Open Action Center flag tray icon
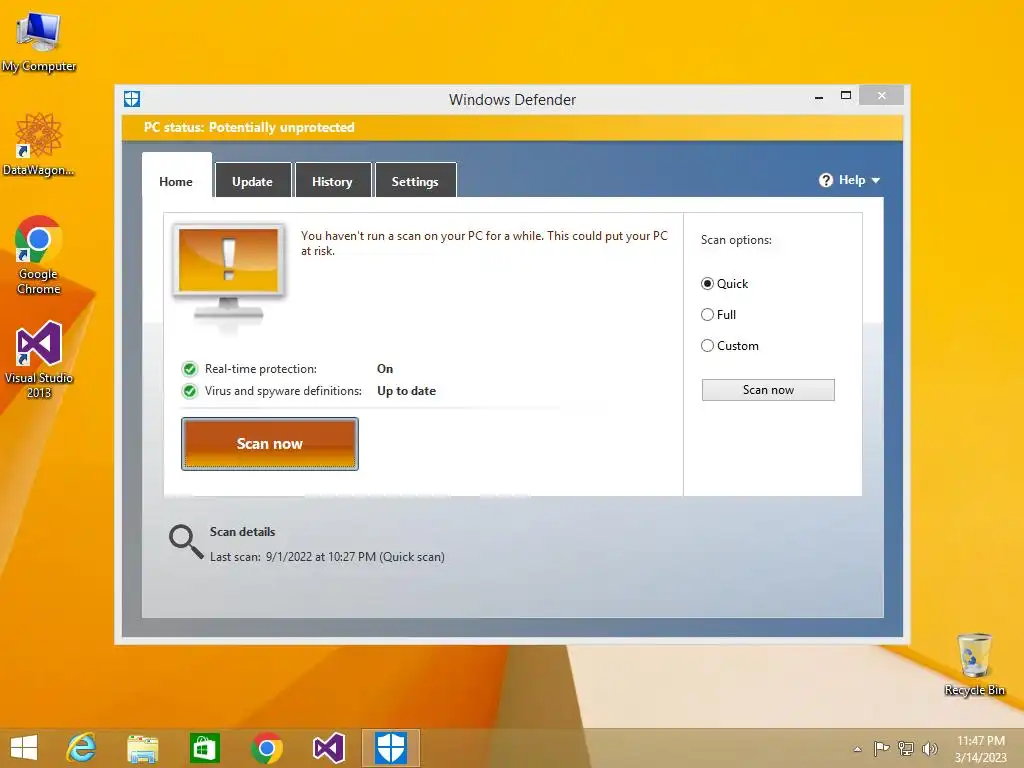 (x=882, y=748)
